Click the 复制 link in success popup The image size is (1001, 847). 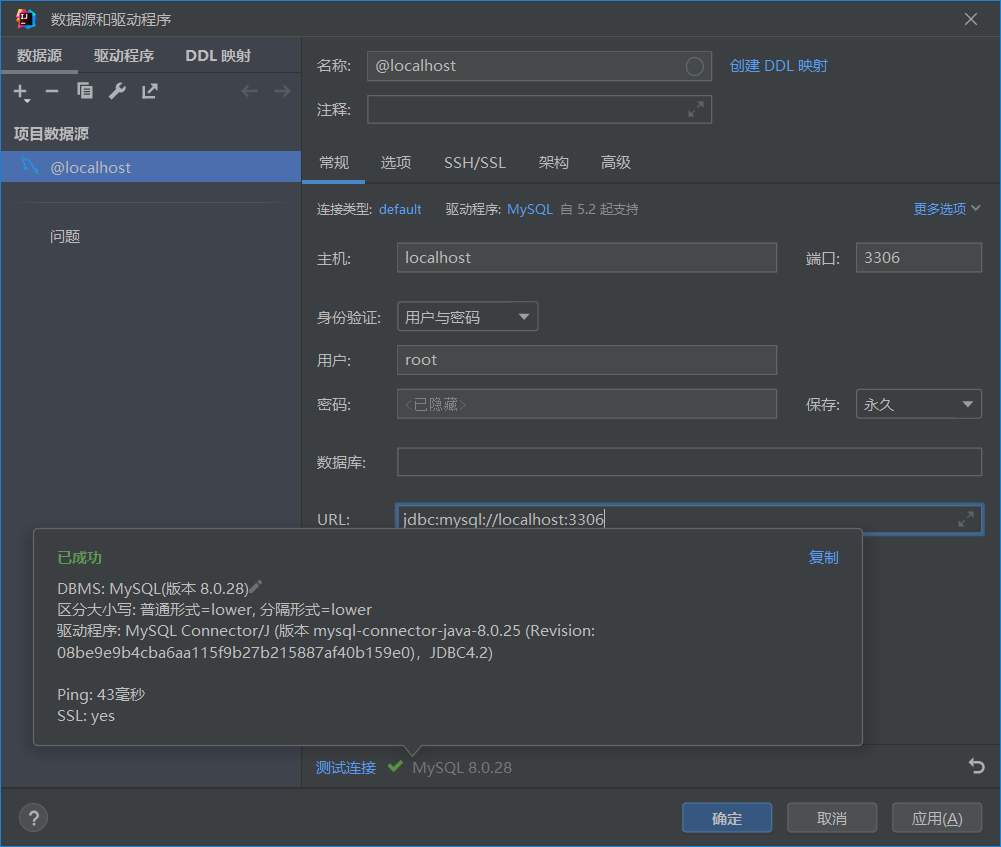tap(823, 558)
